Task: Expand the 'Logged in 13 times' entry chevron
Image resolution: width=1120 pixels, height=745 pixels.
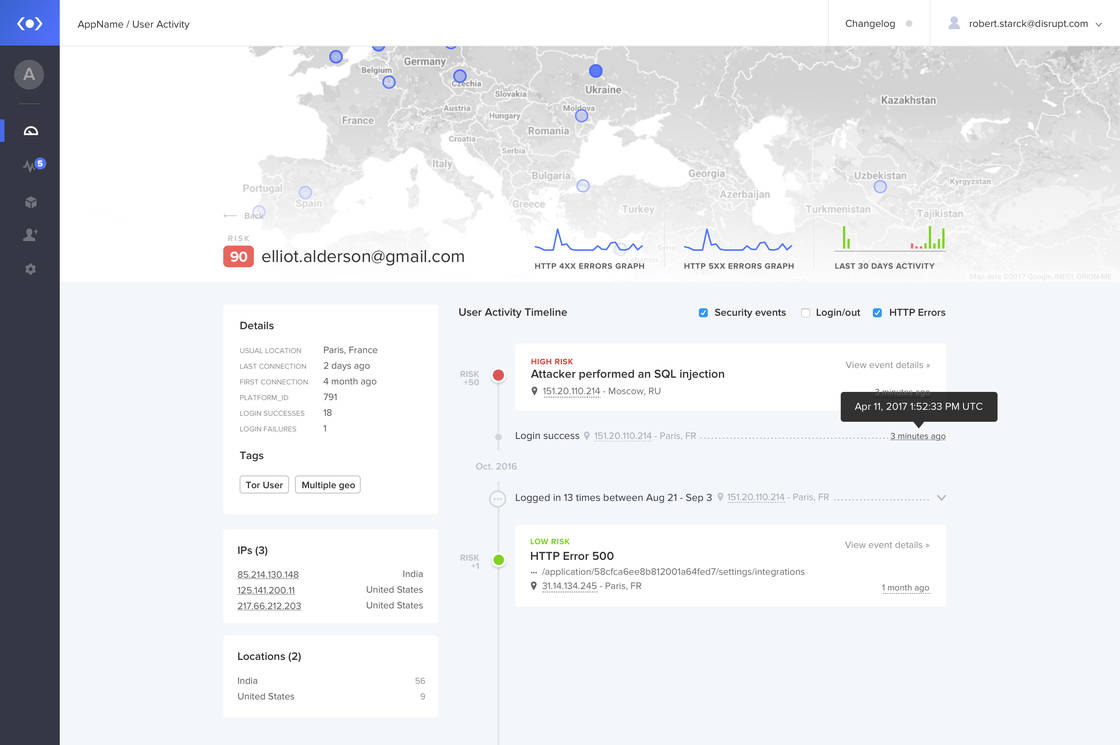Action: click(x=940, y=497)
